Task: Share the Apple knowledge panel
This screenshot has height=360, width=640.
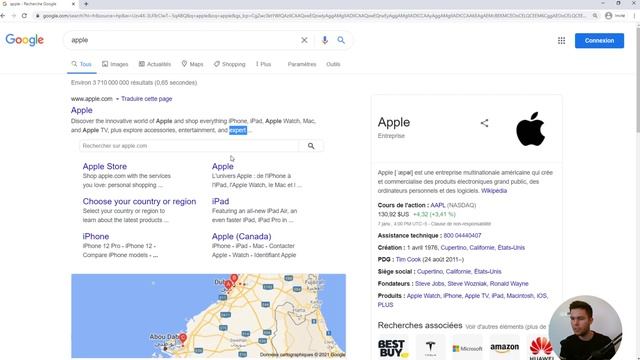Action: (484, 123)
